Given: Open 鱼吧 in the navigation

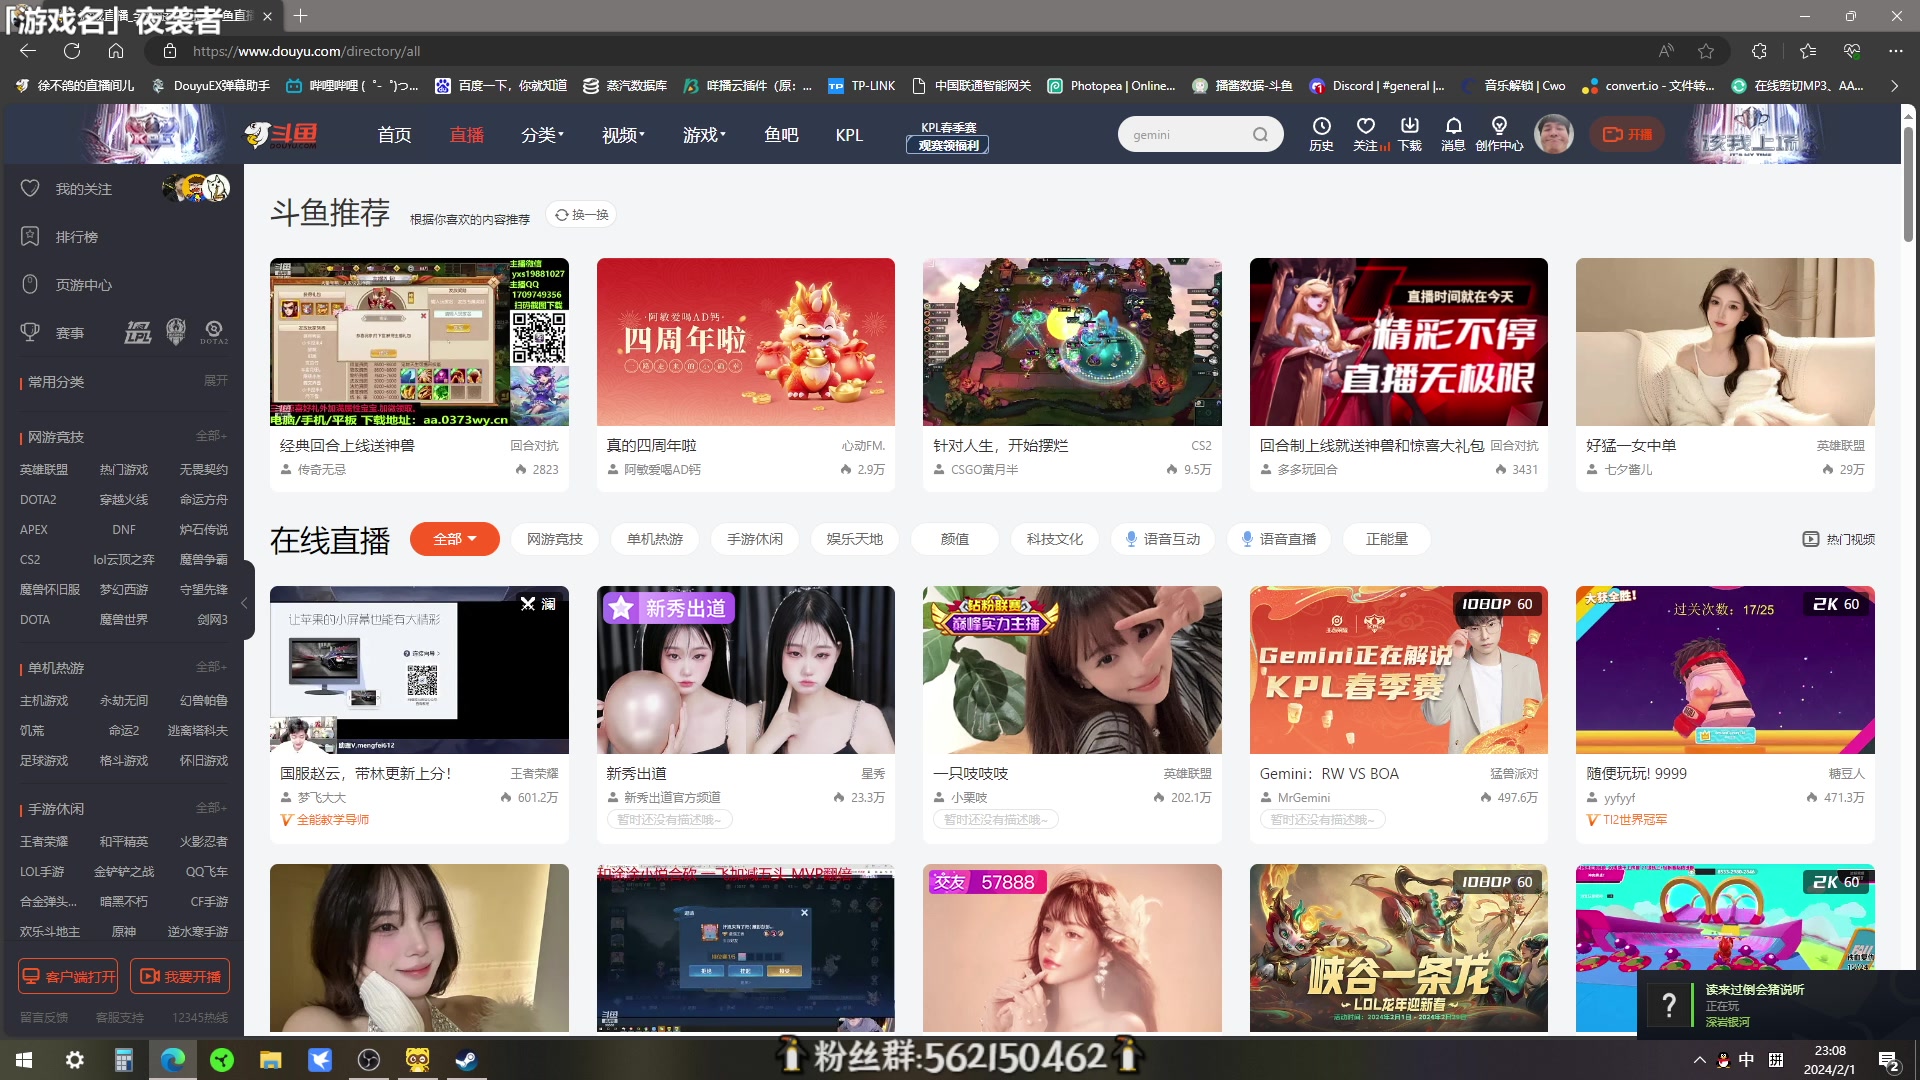Looking at the screenshot, I should coord(781,135).
